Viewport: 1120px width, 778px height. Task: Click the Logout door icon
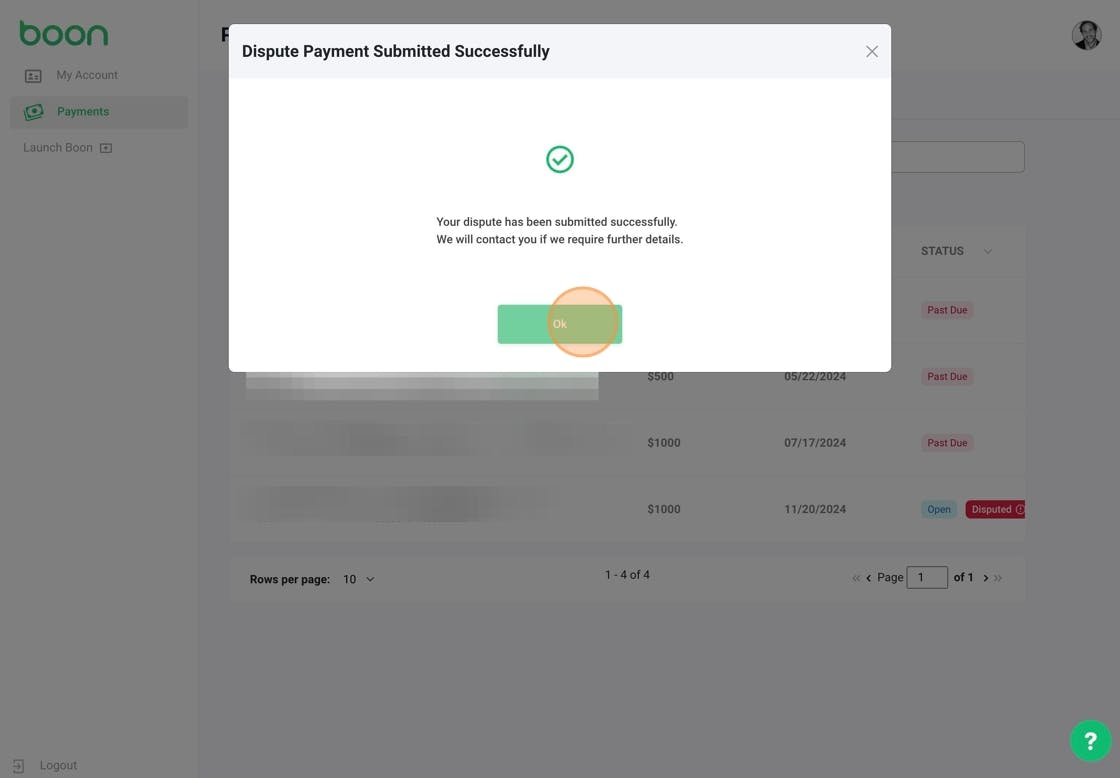19,766
